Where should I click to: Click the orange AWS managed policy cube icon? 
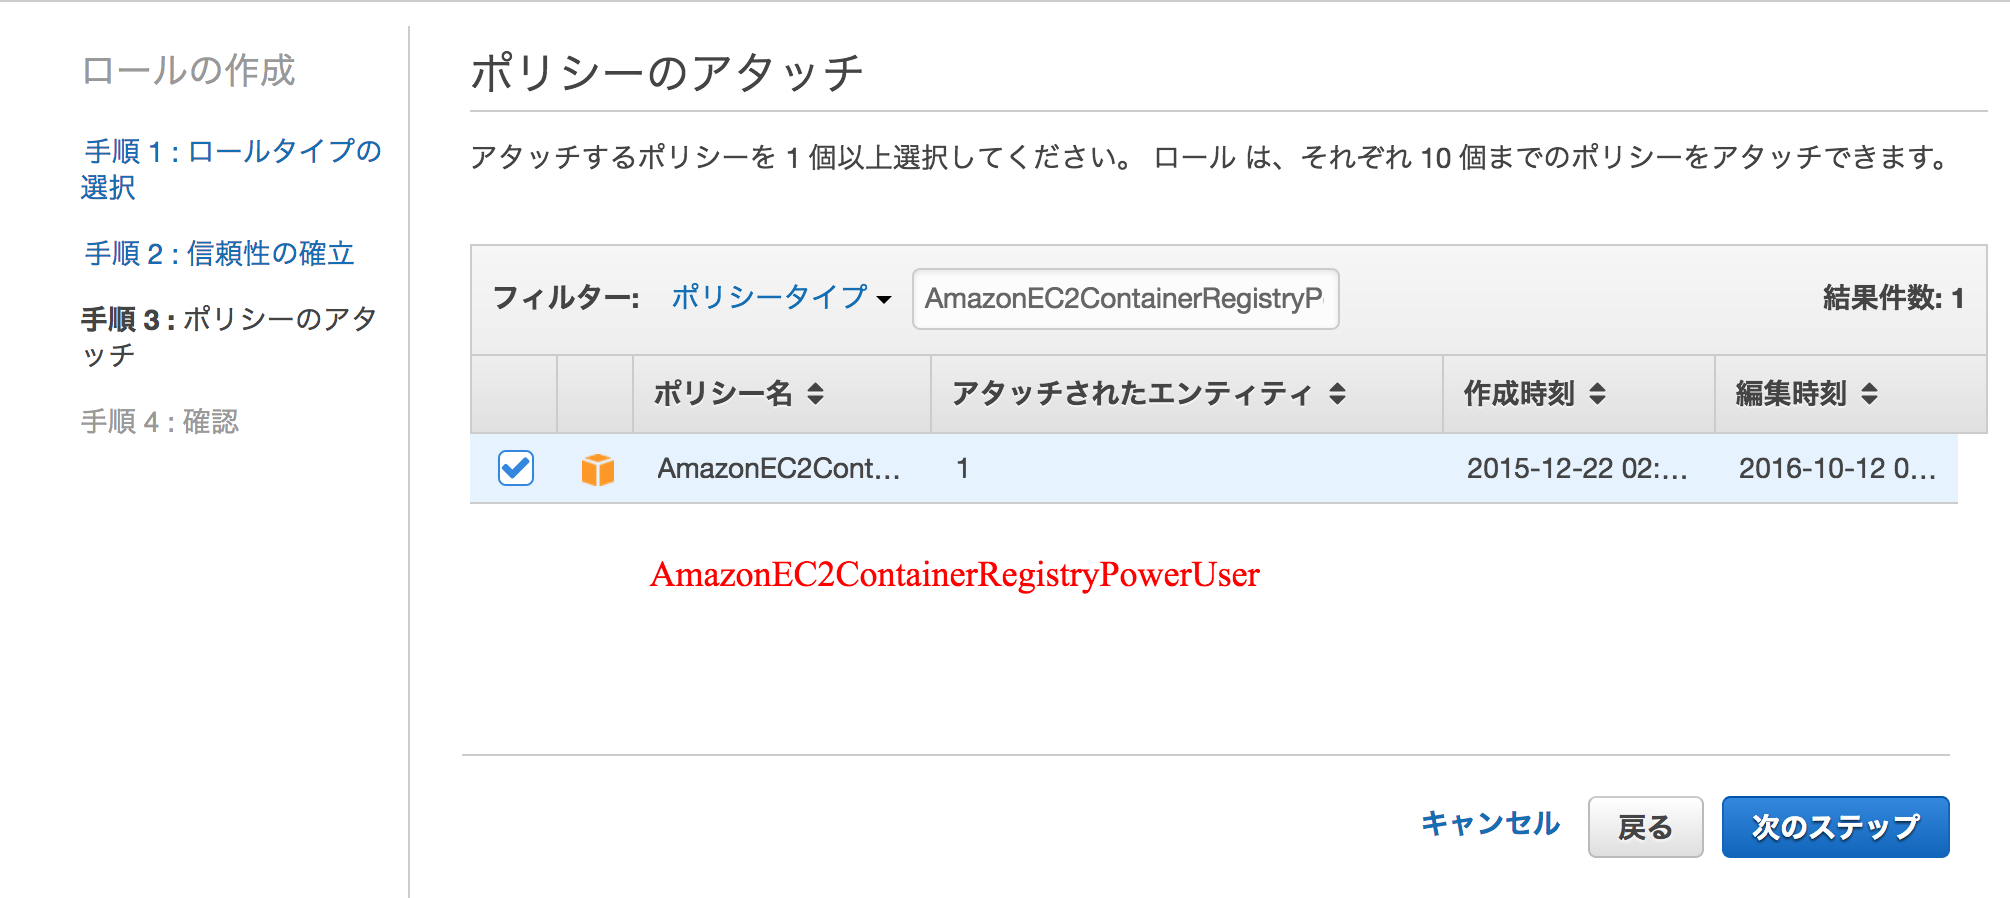click(597, 468)
